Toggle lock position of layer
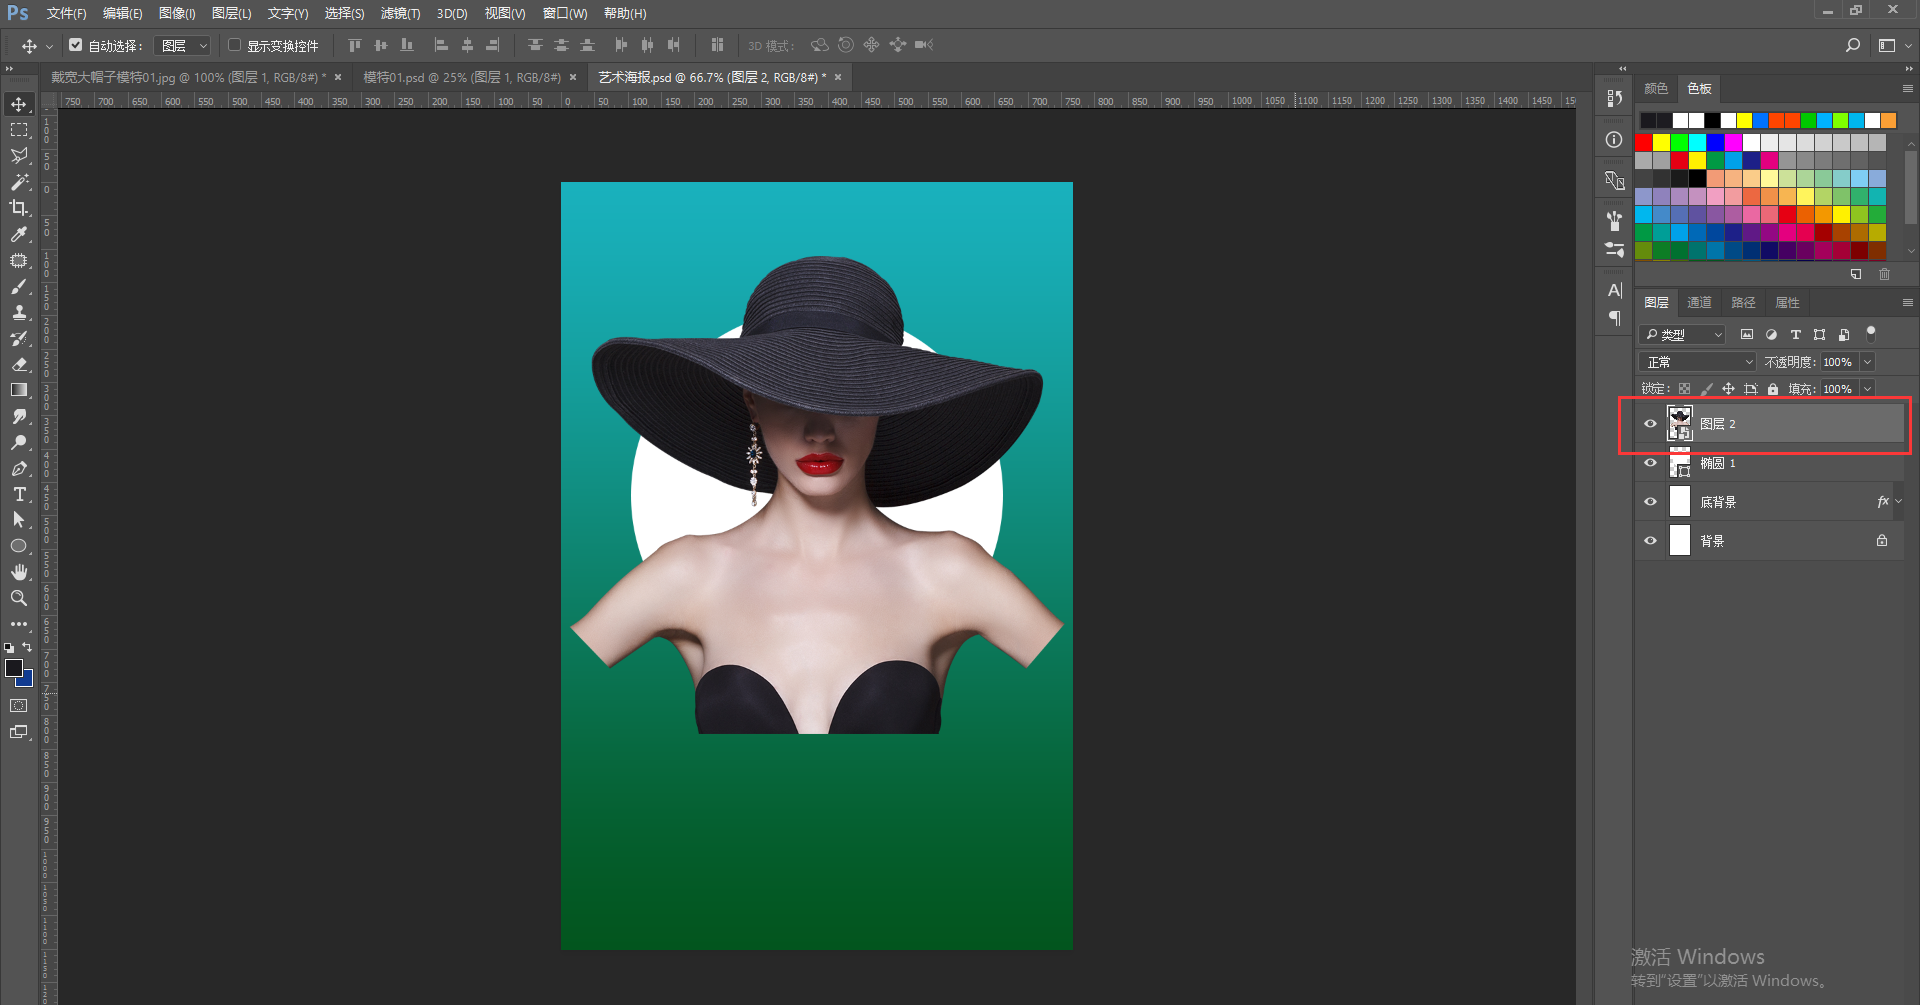Screen dimensions: 1920x1005 pos(1728,389)
